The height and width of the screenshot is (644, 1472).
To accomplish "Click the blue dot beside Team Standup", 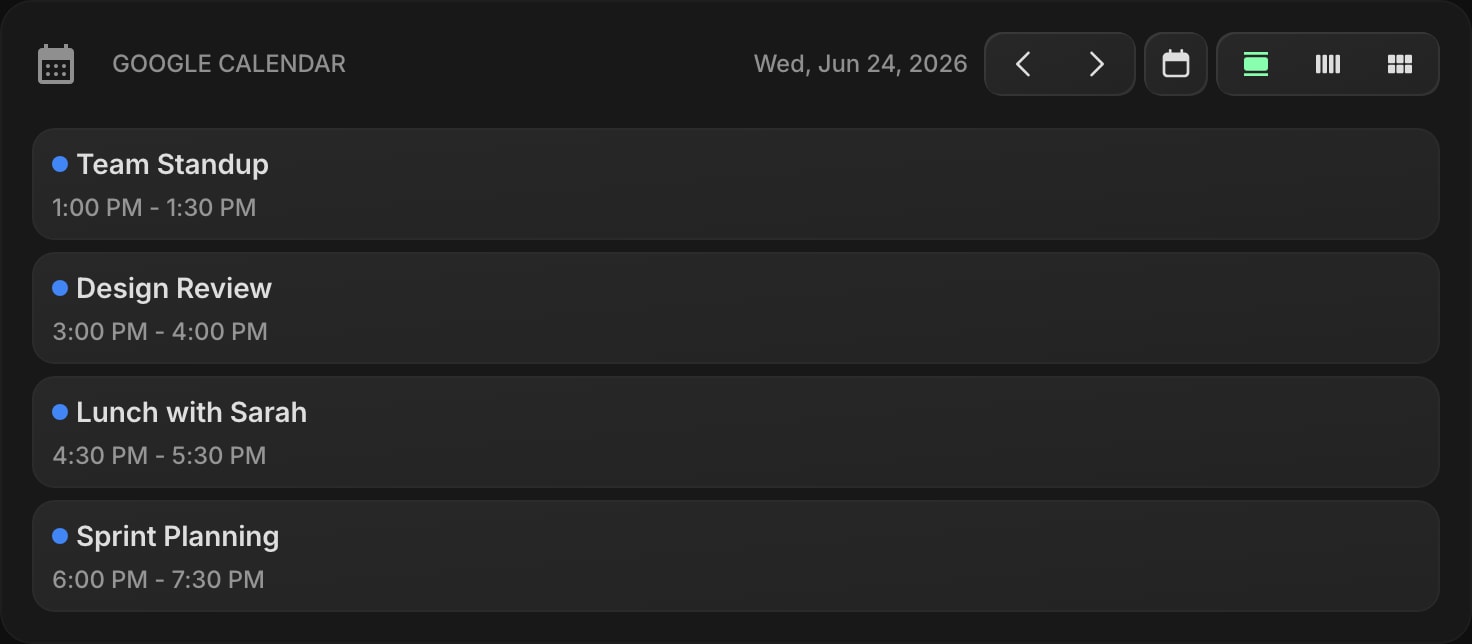I will tap(60, 164).
